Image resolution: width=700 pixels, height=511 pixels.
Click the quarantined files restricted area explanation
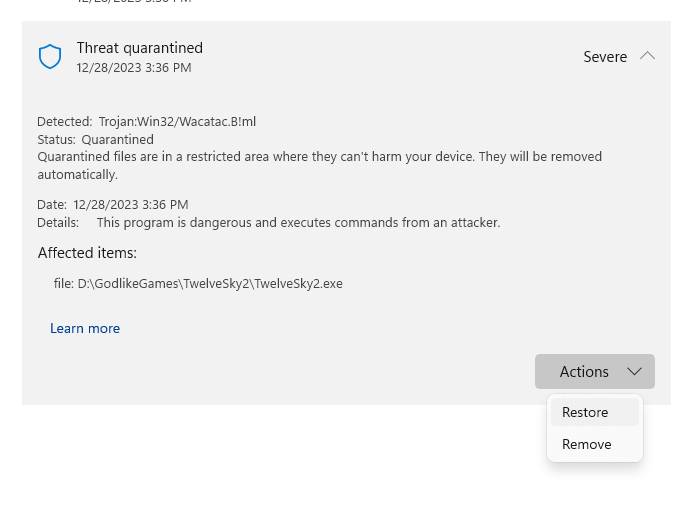point(320,166)
